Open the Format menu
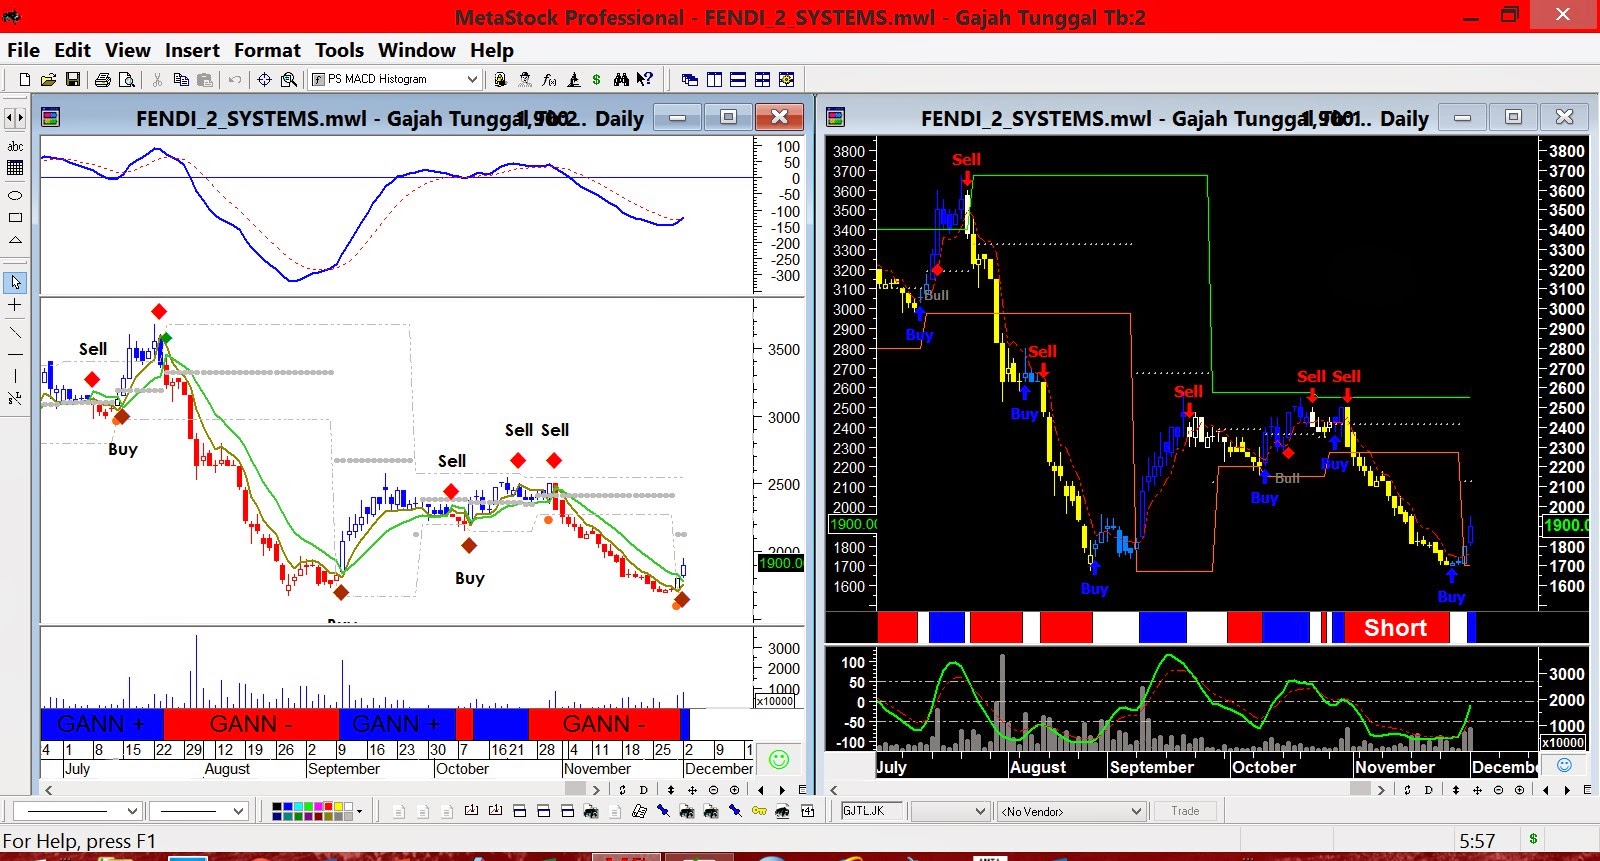The height and width of the screenshot is (861, 1600). [x=267, y=50]
